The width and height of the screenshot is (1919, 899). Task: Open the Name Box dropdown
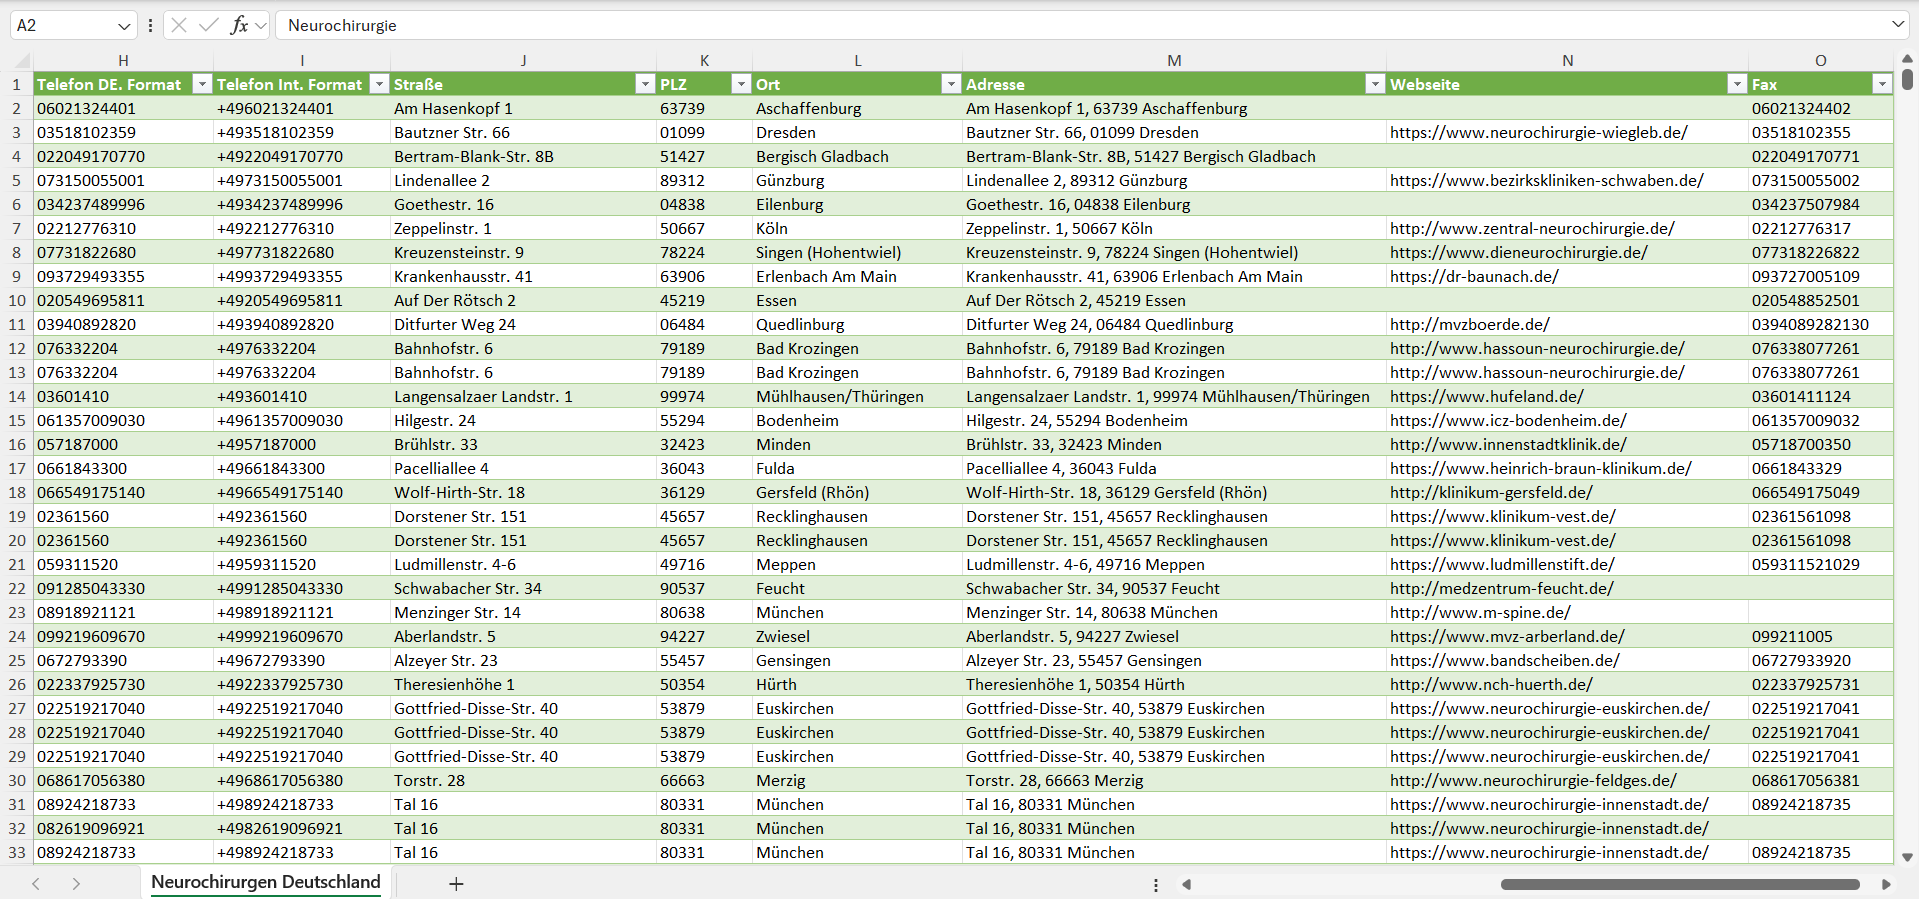click(124, 26)
